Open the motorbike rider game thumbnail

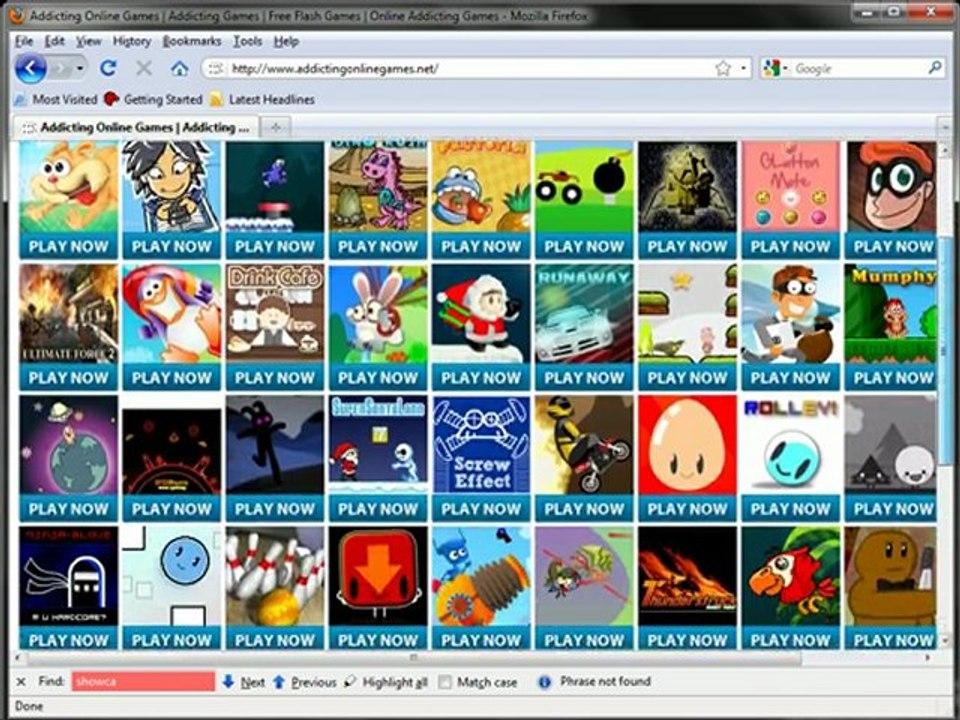(584, 444)
